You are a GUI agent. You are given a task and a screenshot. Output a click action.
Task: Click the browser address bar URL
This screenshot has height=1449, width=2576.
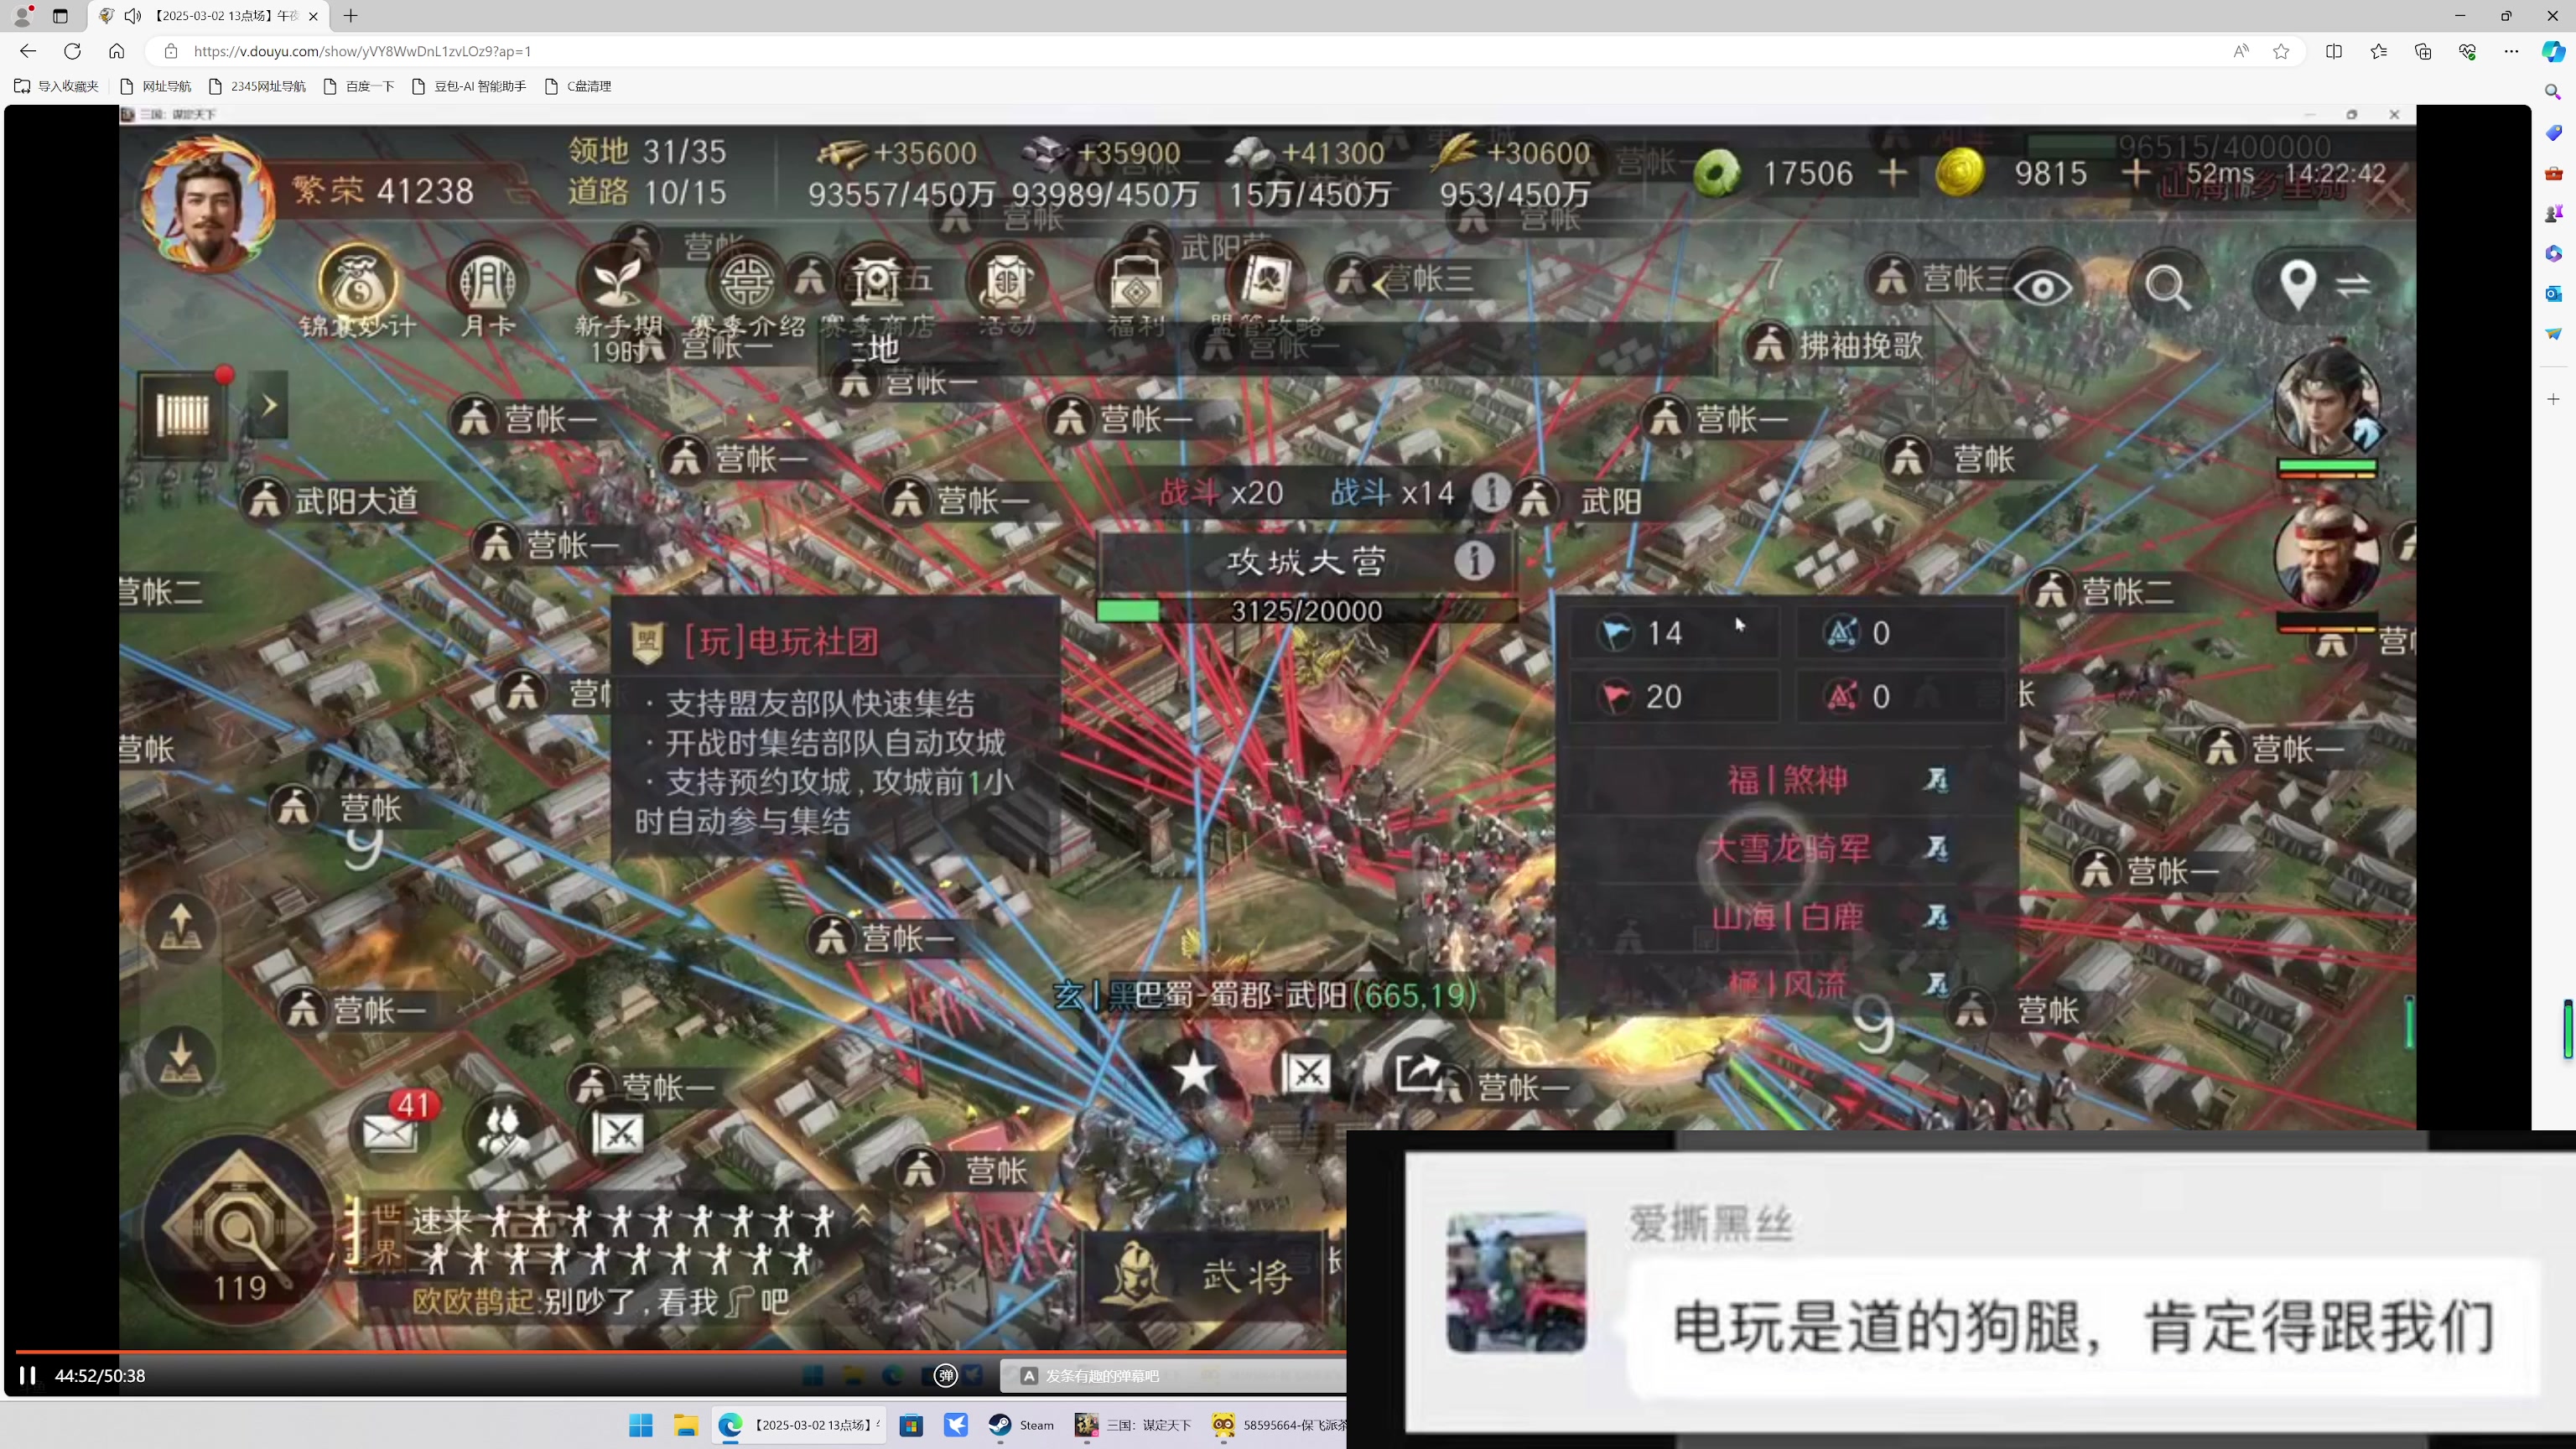point(362,51)
